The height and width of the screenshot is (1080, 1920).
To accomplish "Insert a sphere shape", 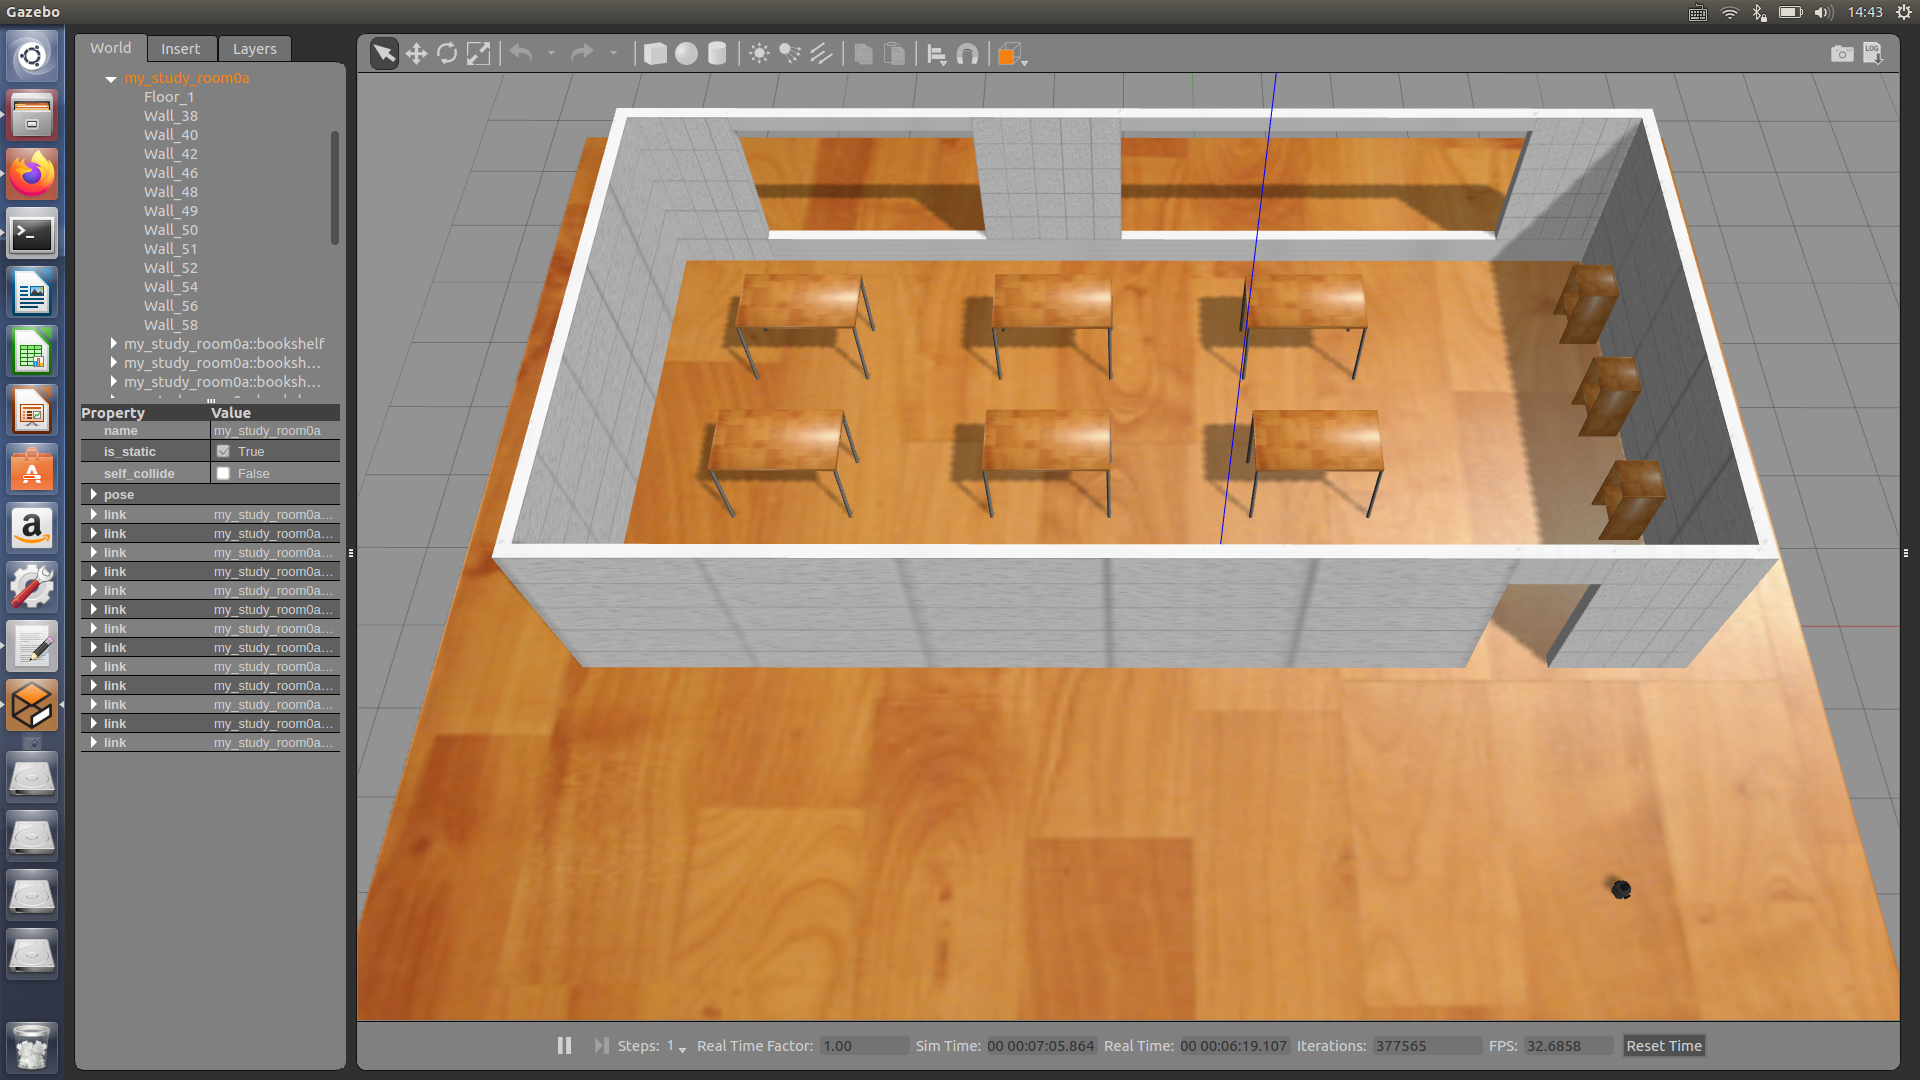I will pos(686,54).
